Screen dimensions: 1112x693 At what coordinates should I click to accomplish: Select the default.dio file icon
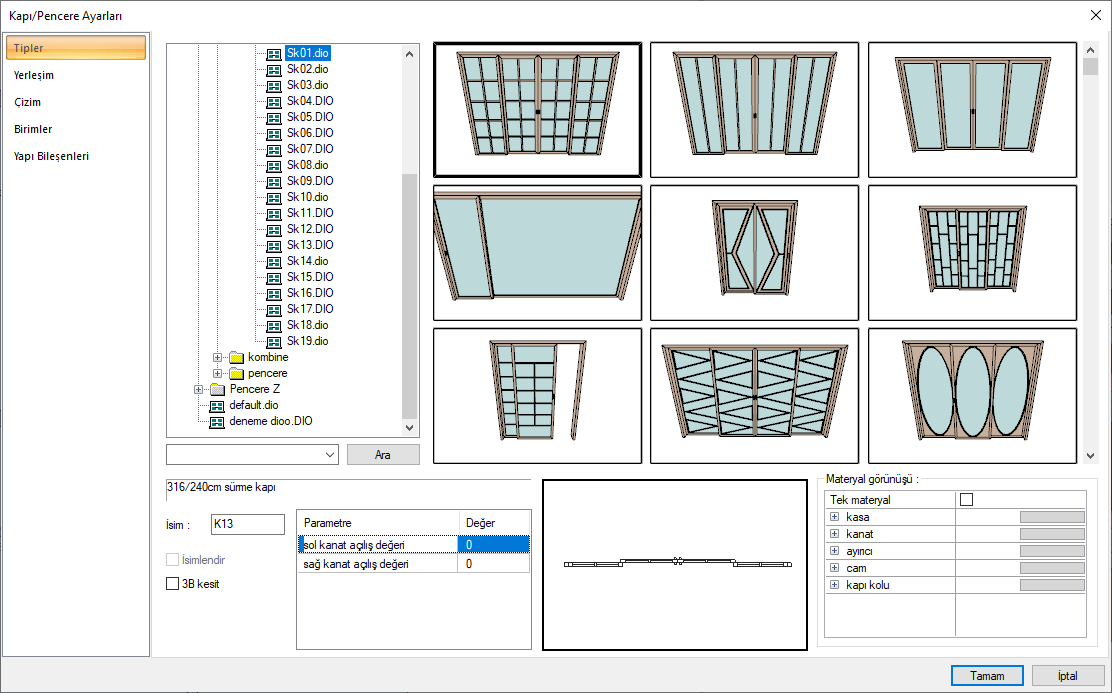click(x=217, y=405)
